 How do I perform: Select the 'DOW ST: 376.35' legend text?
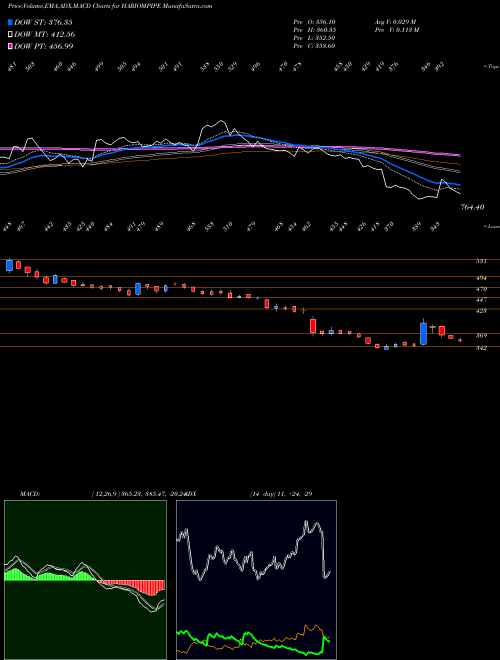click(x=44, y=22)
